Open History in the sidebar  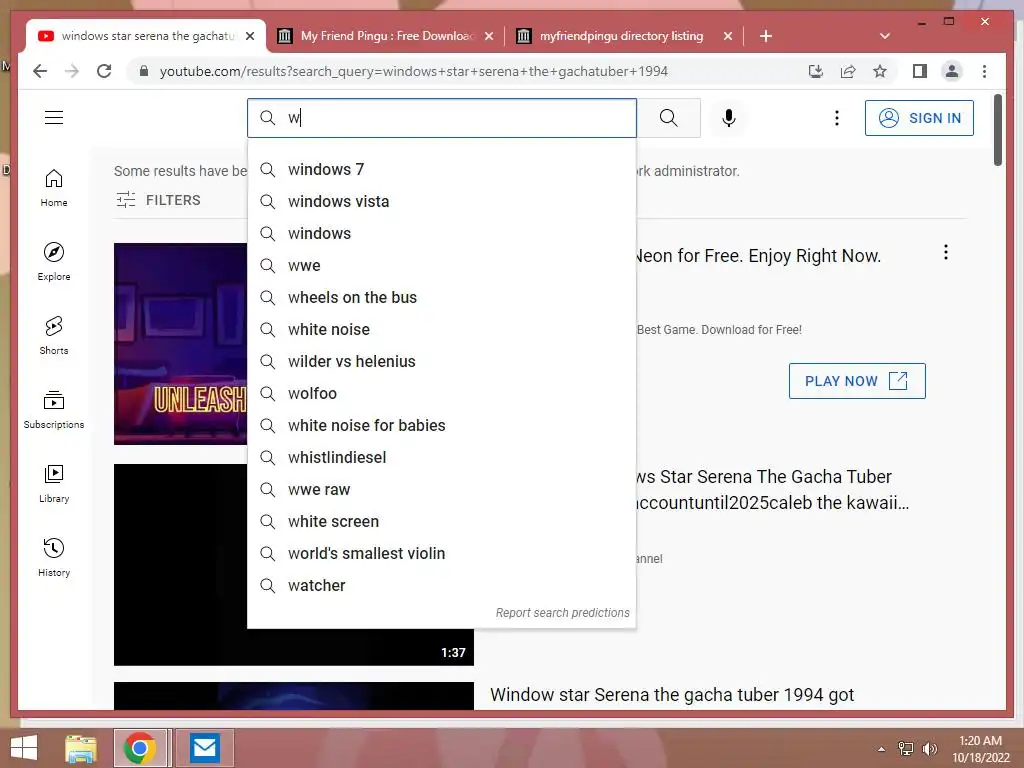(x=54, y=557)
